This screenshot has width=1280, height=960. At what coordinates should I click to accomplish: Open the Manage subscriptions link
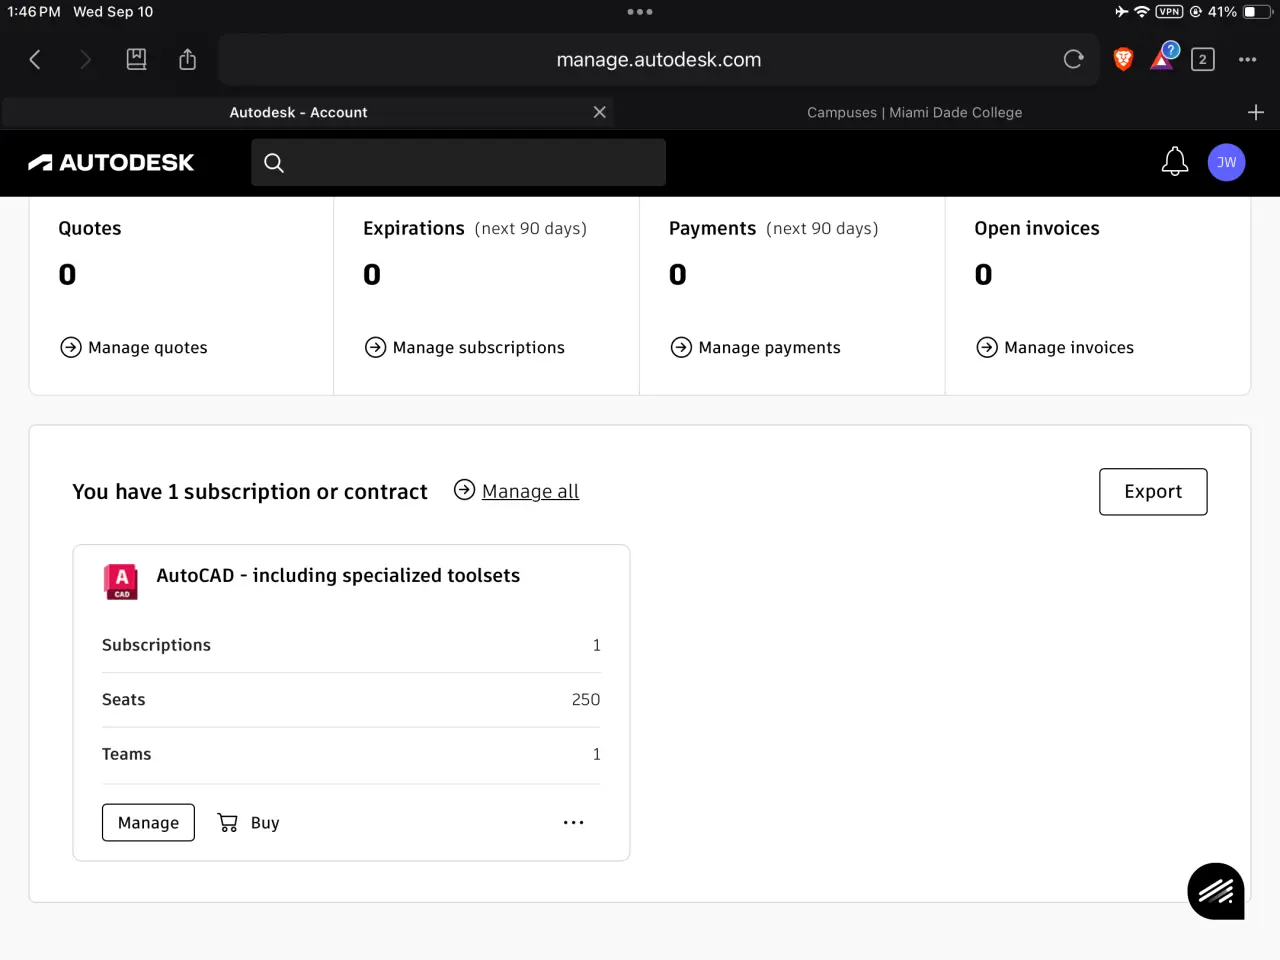[478, 347]
